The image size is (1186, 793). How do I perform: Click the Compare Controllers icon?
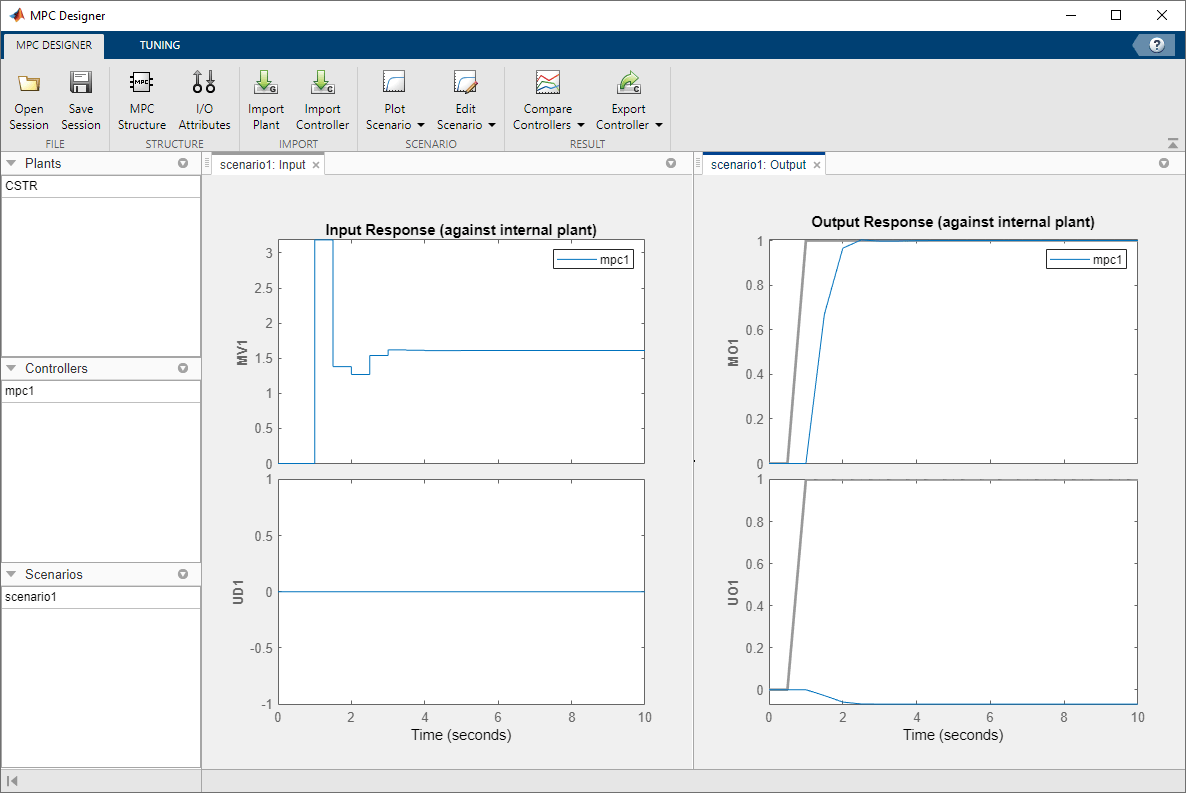click(548, 82)
